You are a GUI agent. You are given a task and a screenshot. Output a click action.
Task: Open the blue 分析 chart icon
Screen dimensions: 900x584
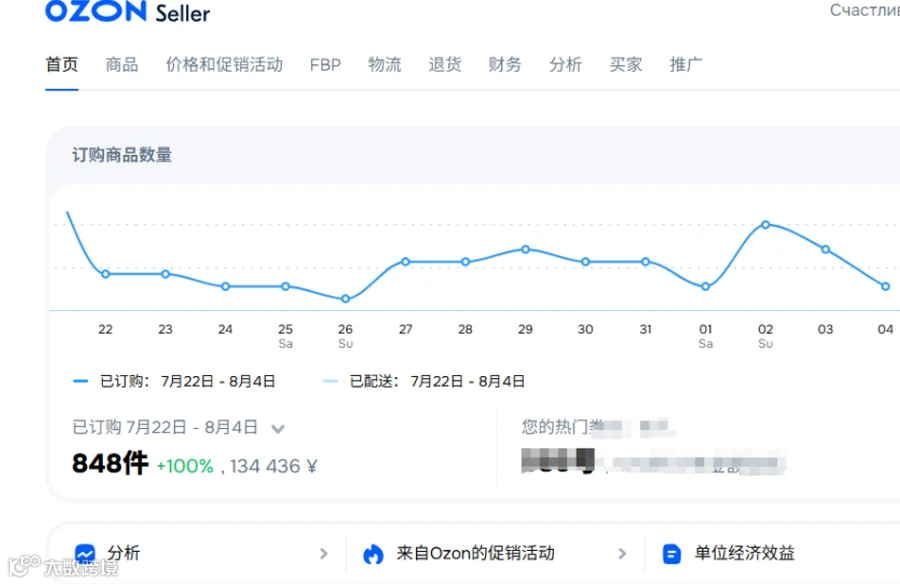click(x=85, y=554)
